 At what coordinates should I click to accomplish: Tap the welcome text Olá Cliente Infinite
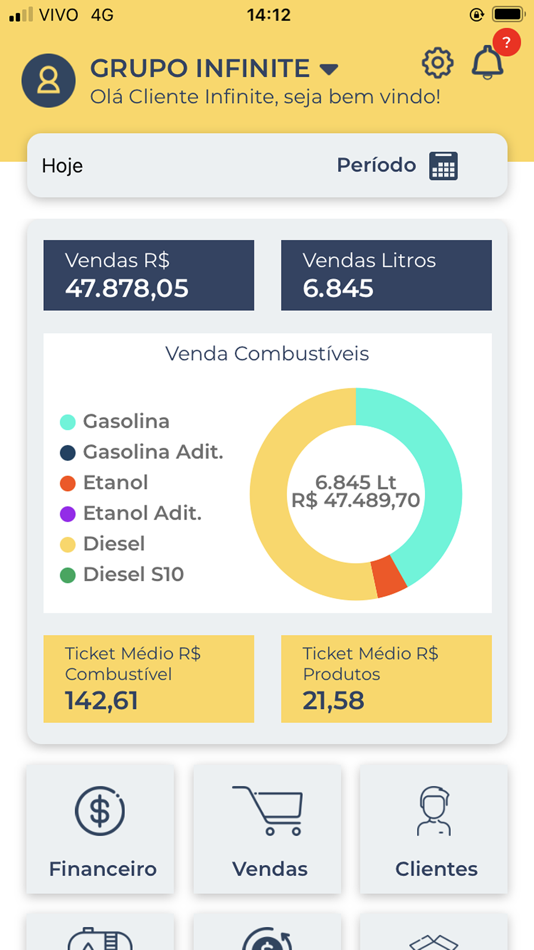(x=265, y=97)
